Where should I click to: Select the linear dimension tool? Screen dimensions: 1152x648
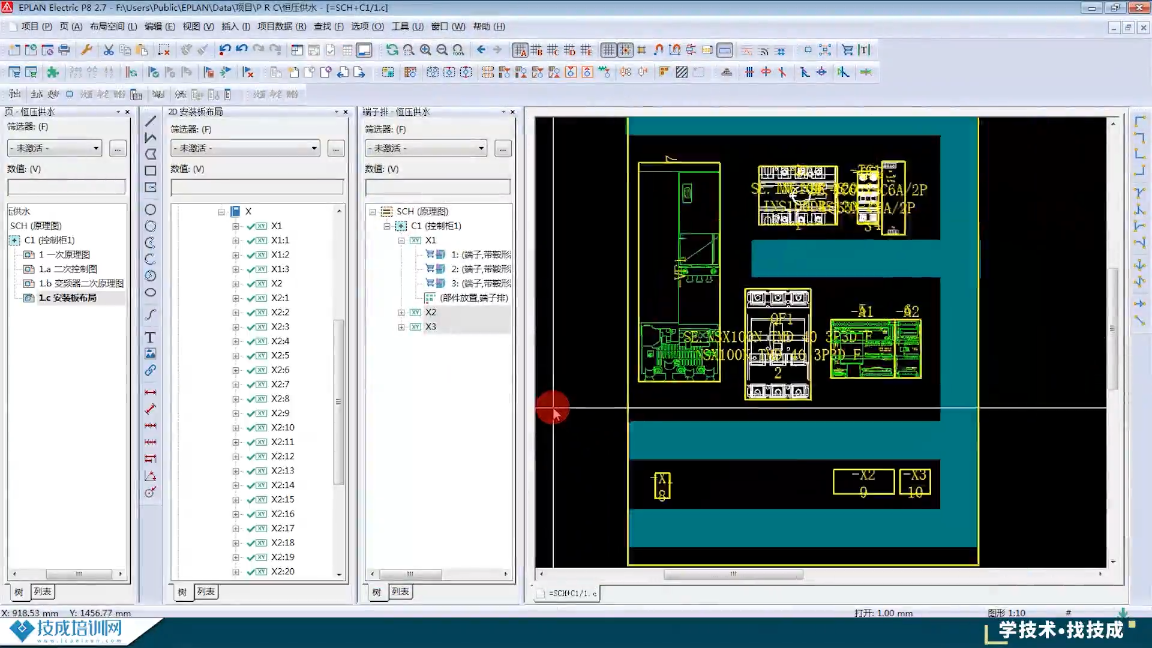tap(151, 392)
